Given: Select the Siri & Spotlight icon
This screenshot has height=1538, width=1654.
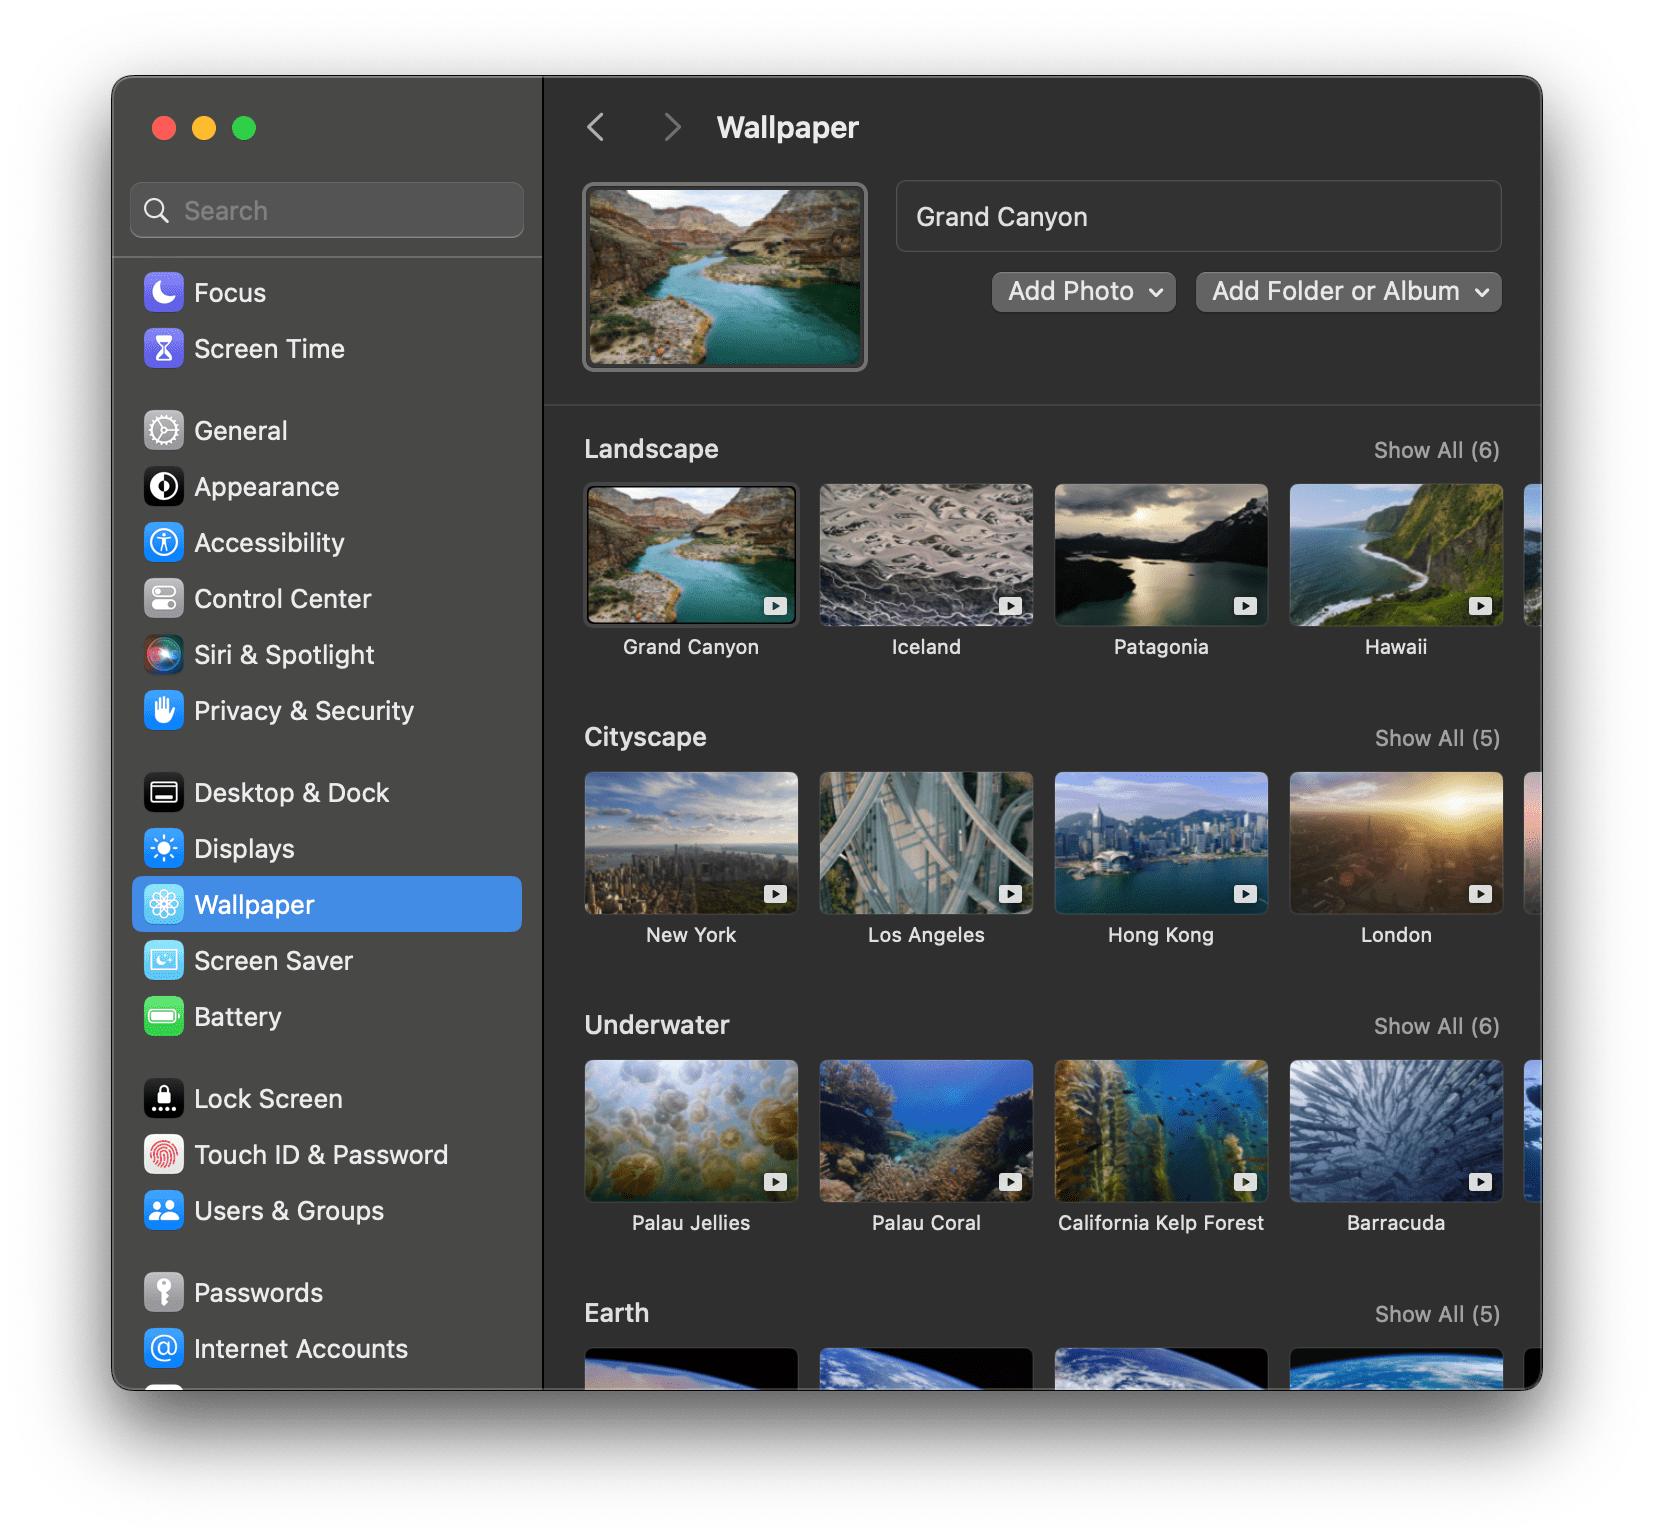Looking at the screenshot, I should pyautogui.click(x=163, y=654).
